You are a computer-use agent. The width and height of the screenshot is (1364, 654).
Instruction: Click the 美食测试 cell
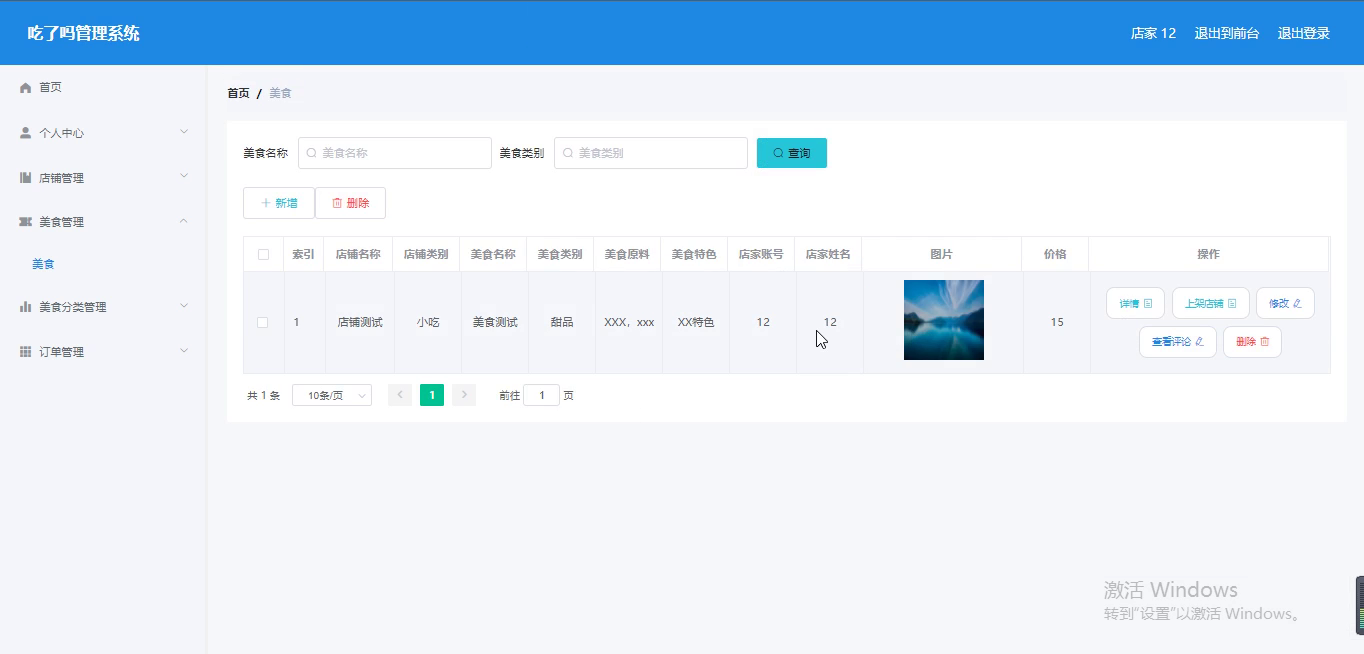click(495, 322)
